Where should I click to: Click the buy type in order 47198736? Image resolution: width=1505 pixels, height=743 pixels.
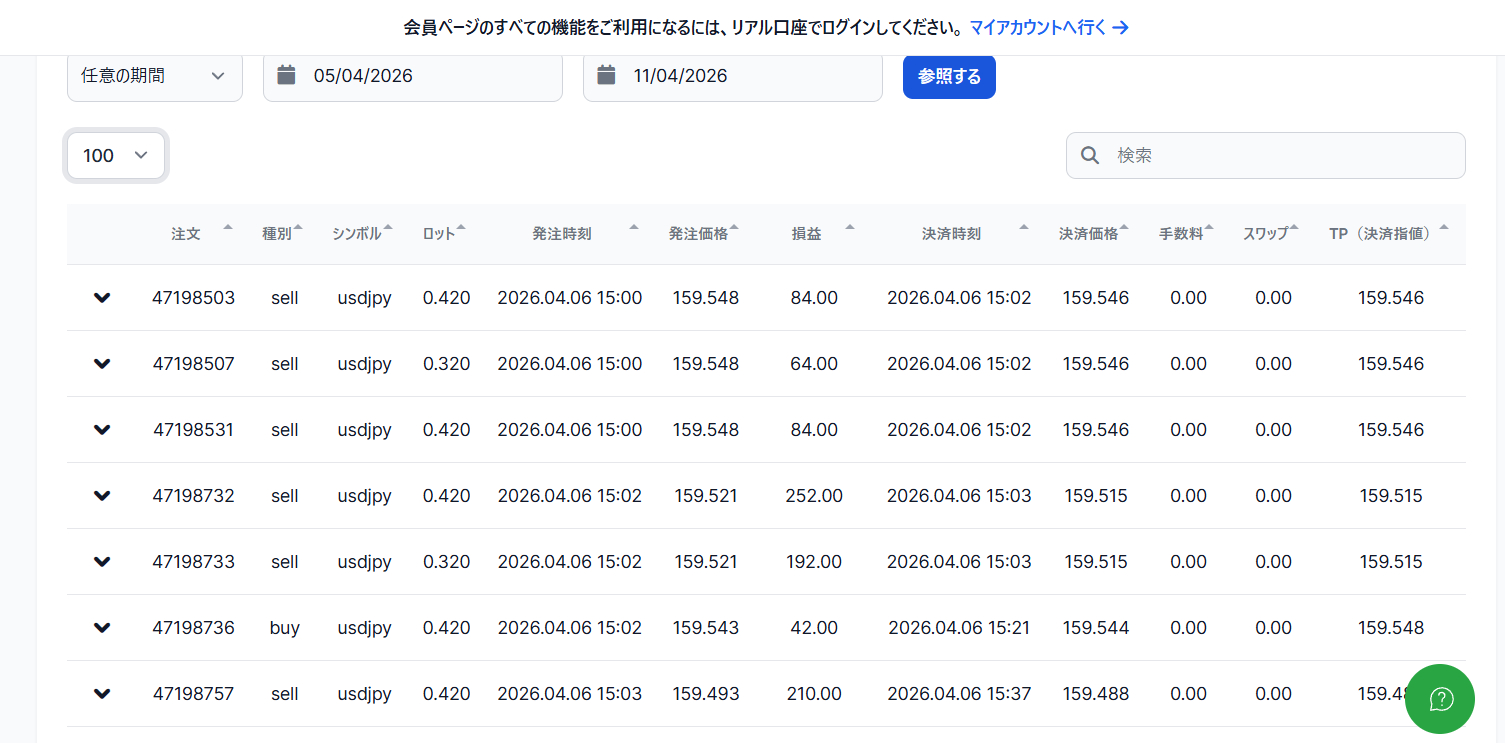(x=285, y=628)
